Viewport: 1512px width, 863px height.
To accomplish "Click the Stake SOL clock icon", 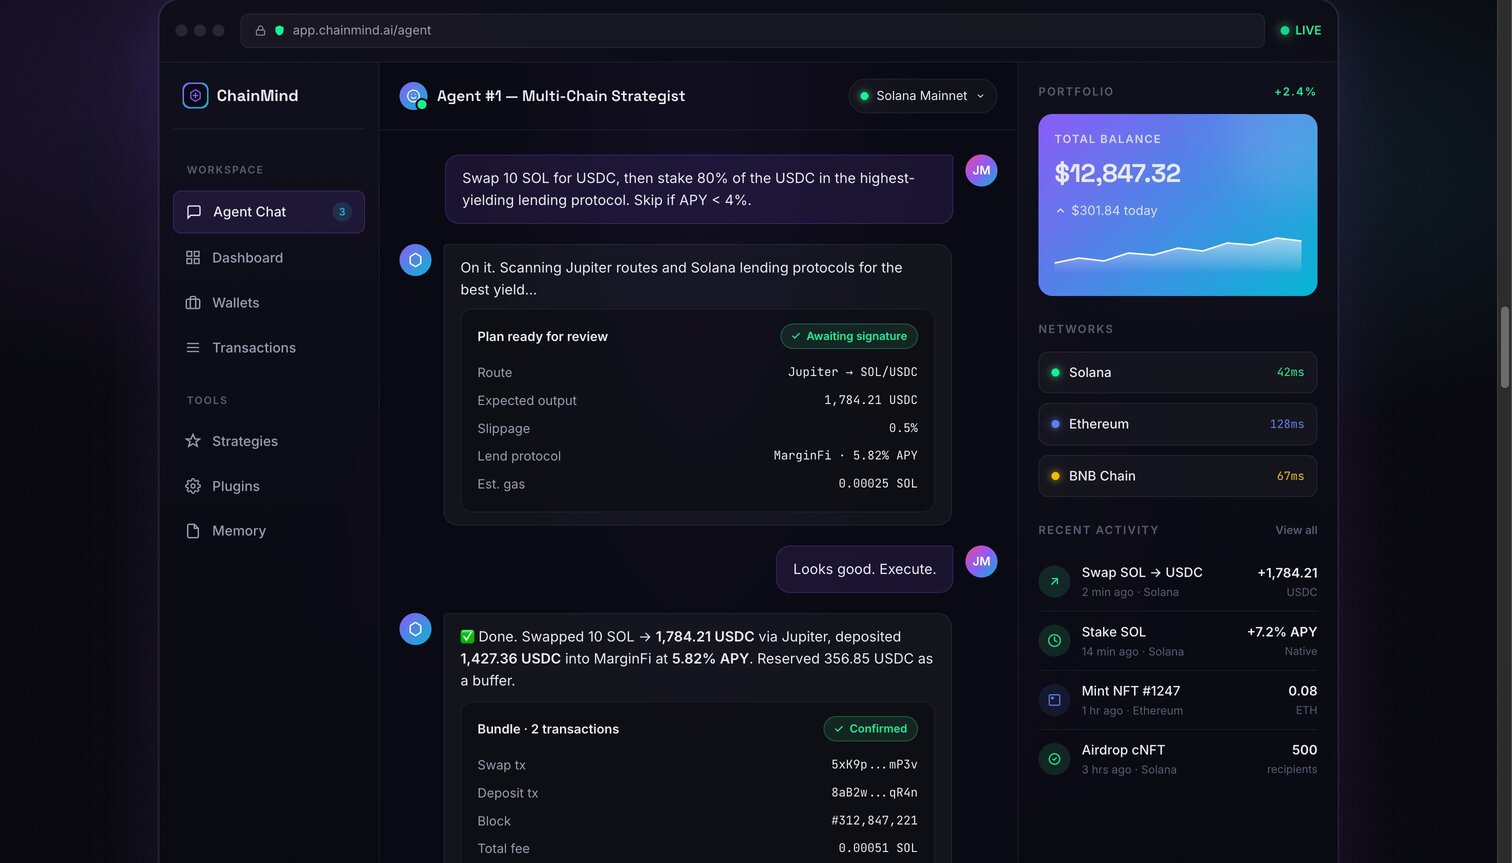I will pos(1054,640).
